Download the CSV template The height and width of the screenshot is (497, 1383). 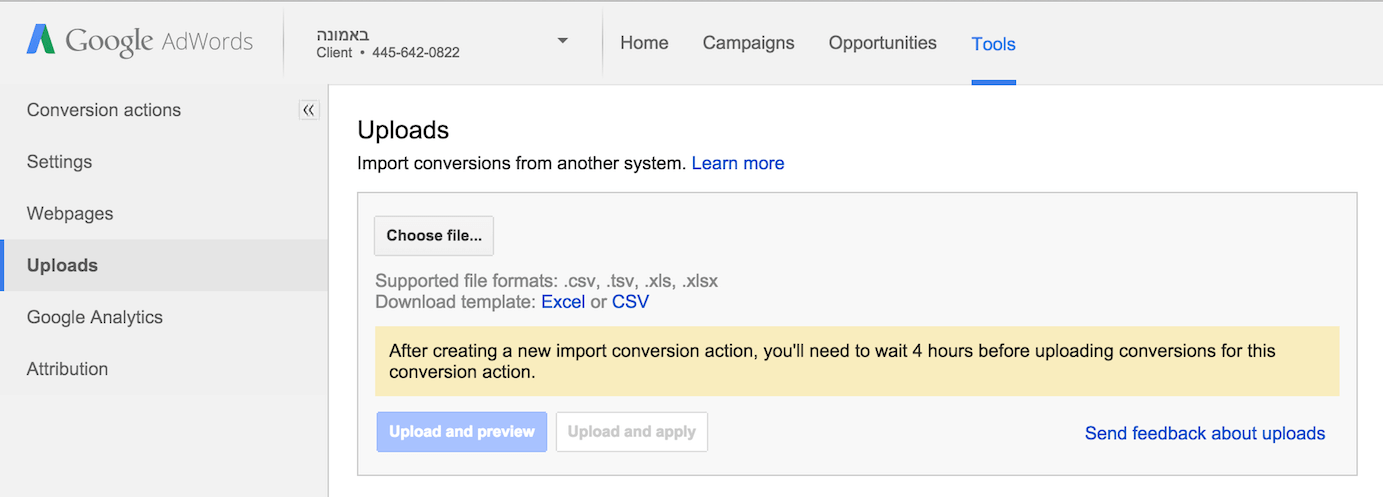coord(630,301)
